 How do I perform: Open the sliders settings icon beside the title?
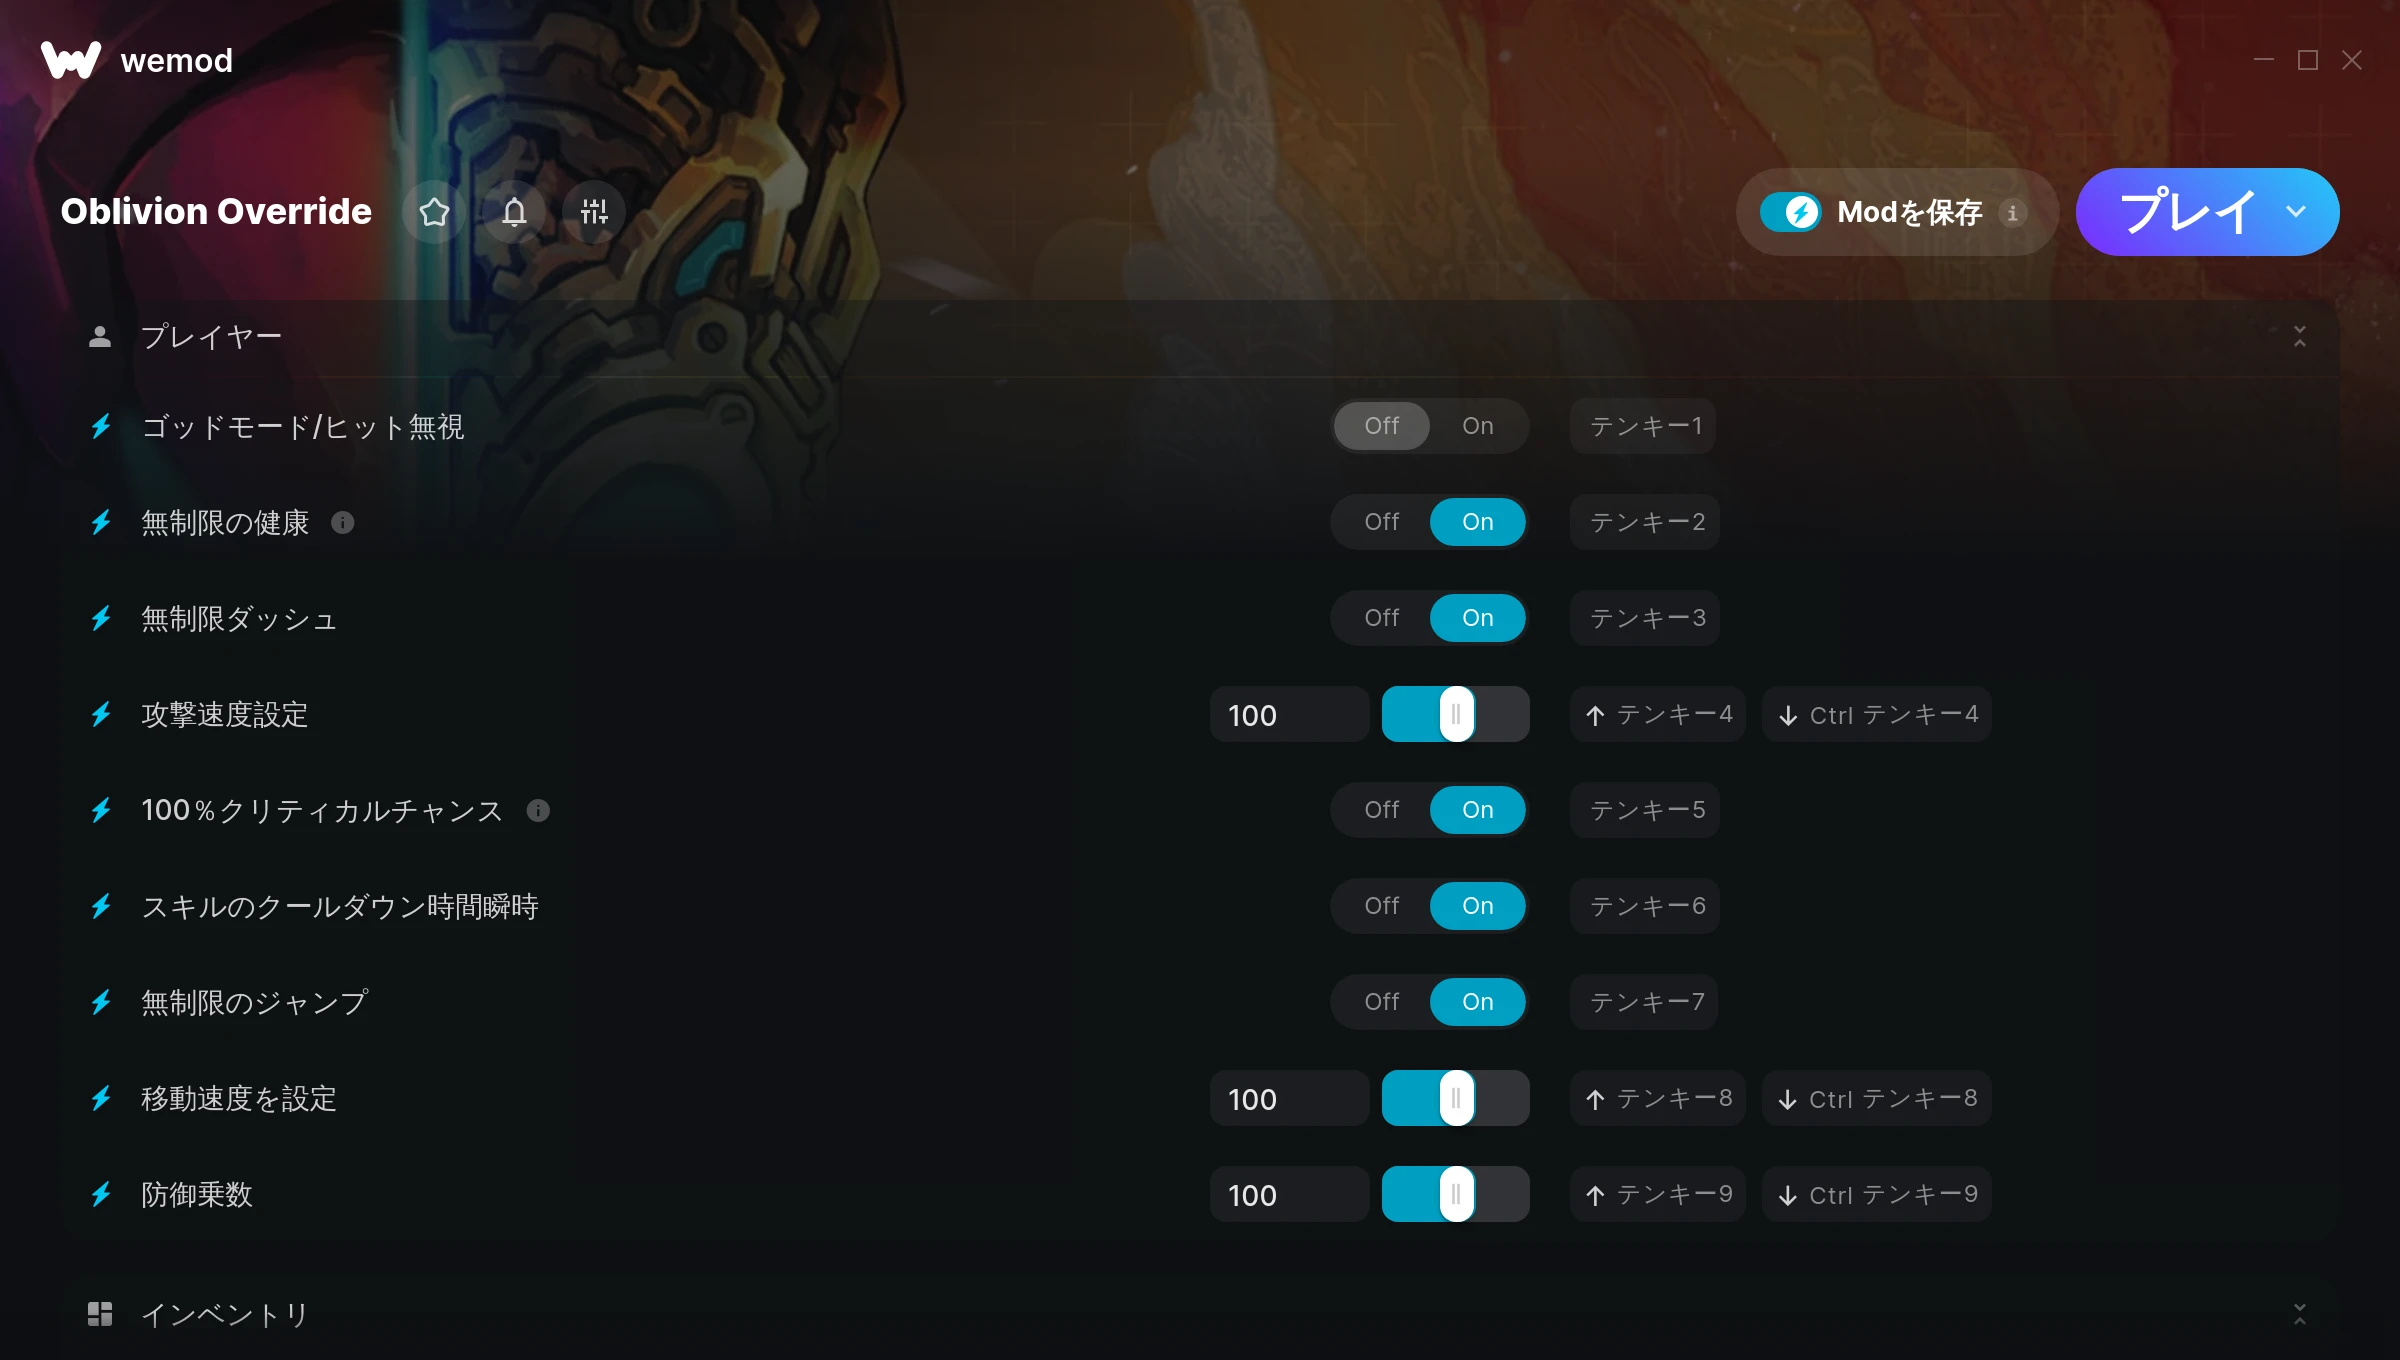(x=594, y=212)
